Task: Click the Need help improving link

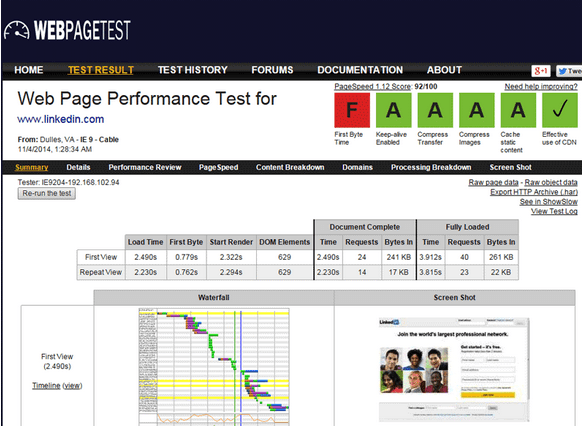Action: click(541, 86)
